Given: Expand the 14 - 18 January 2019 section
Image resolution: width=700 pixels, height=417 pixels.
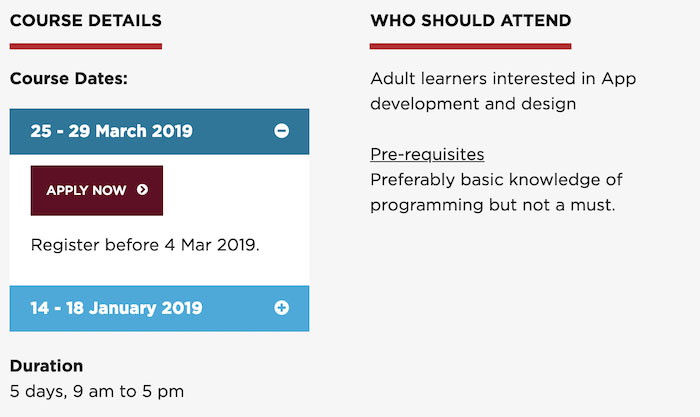Looking at the screenshot, I should coord(116,308).
